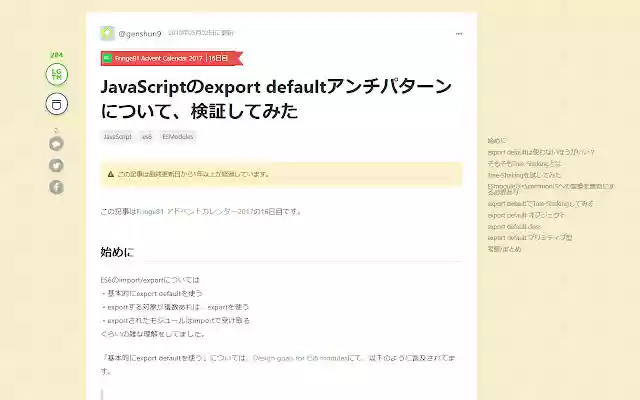
Task: Click the JavaScript tag
Action: [x=118, y=137]
